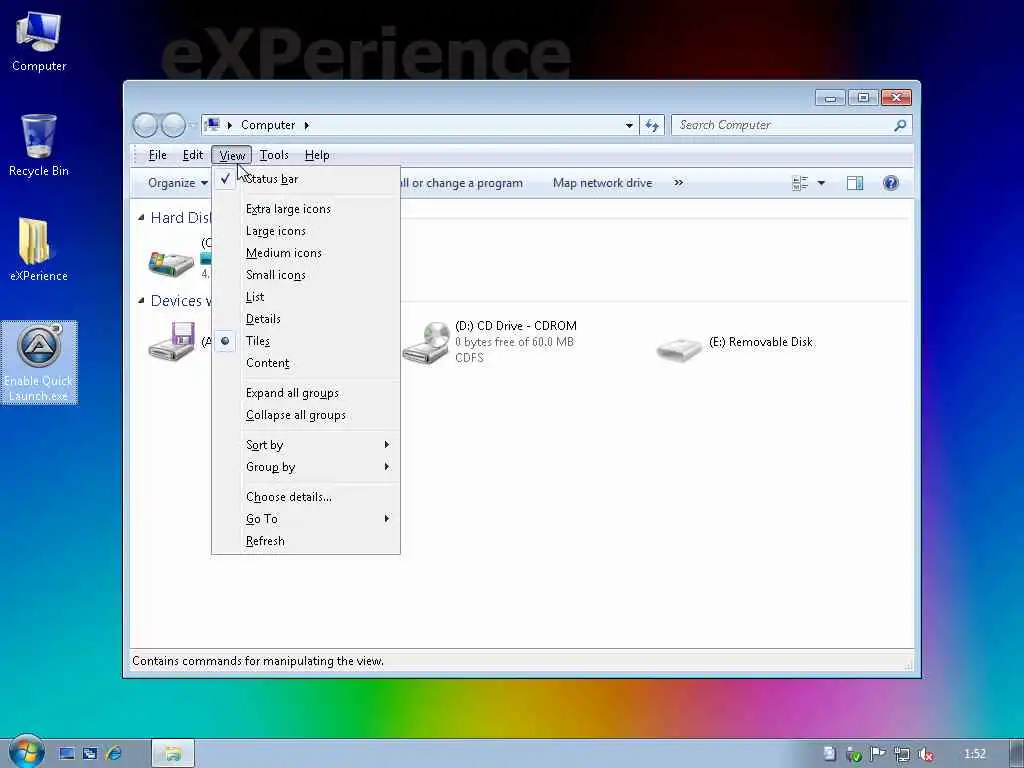
Task: Choose Small icons view
Action: 306,275
